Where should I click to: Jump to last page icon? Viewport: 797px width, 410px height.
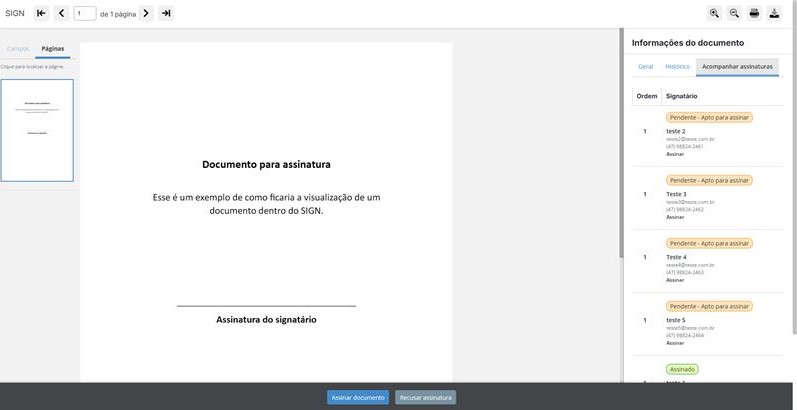coord(166,13)
